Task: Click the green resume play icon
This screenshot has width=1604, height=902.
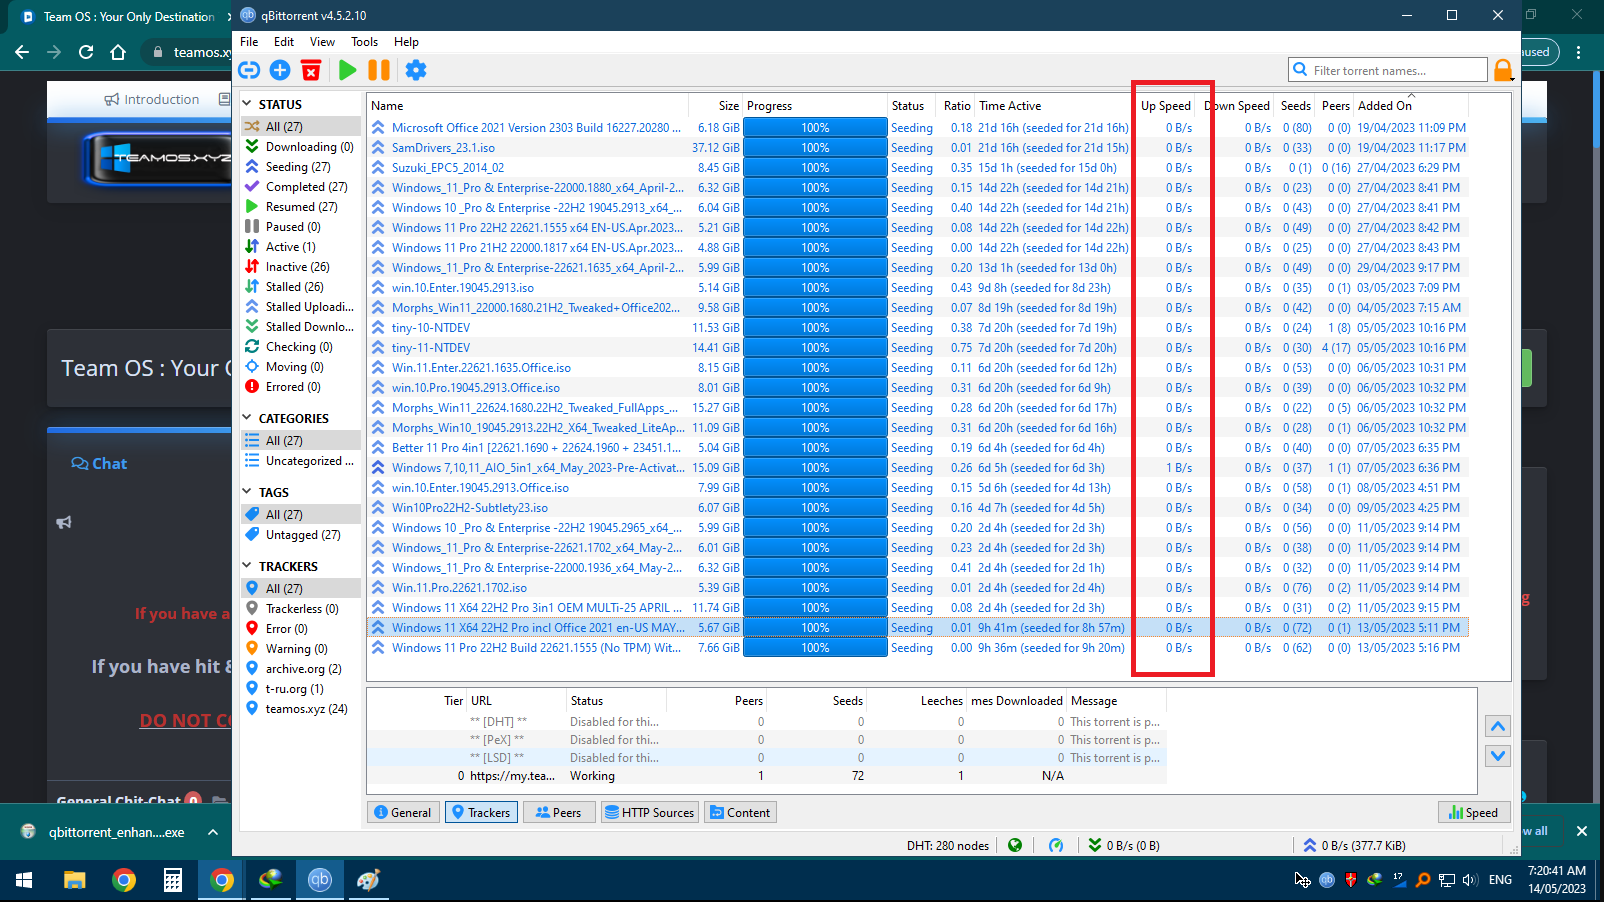Action: (347, 70)
